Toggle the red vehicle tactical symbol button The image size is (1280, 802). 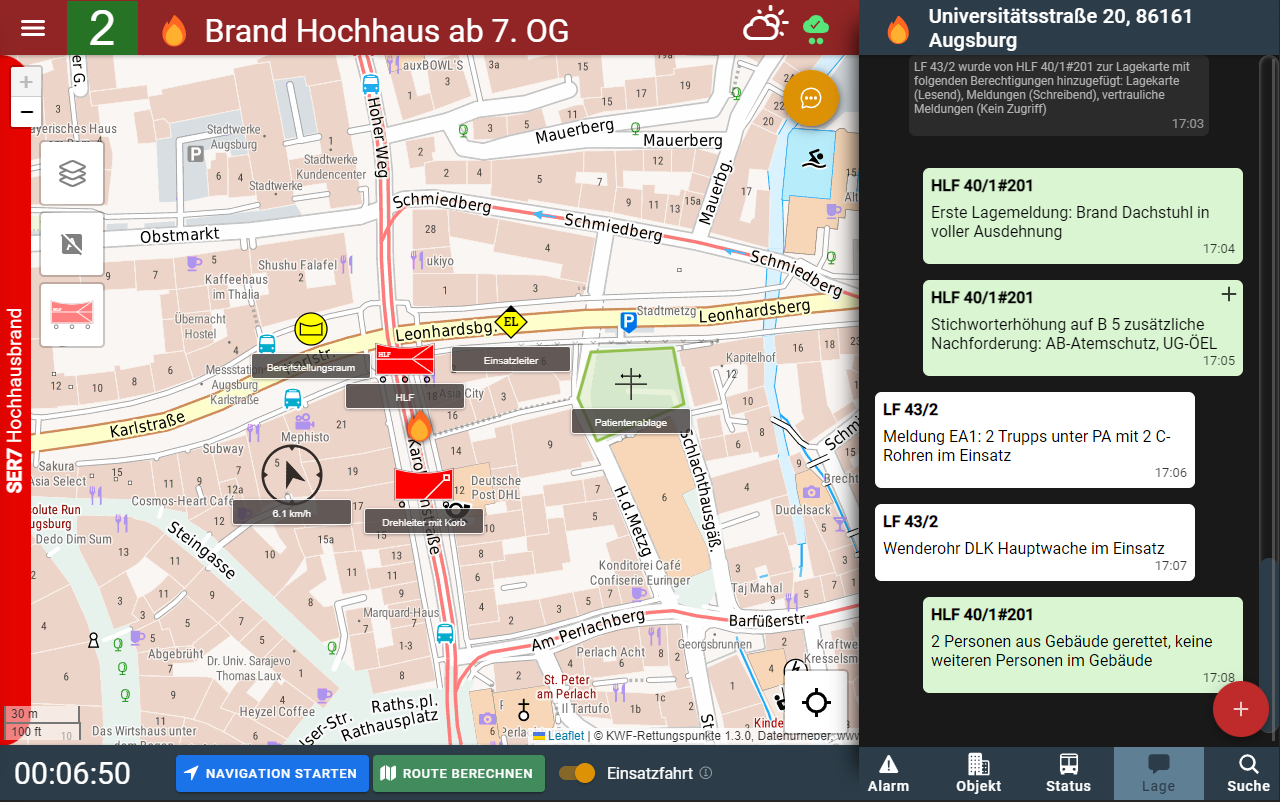point(72,314)
